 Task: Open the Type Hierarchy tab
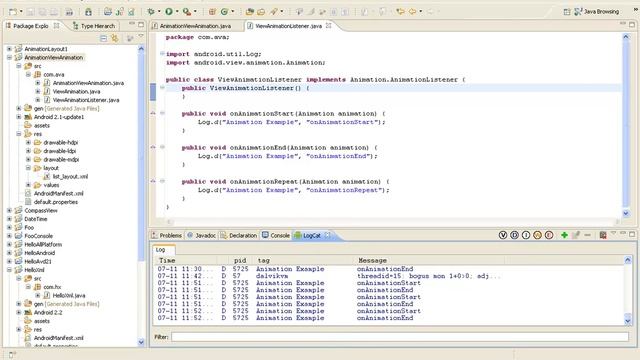(93, 26)
